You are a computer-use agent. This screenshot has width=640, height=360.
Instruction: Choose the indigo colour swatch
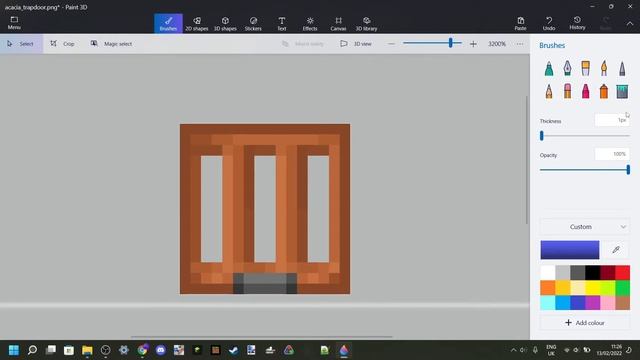[578, 303]
